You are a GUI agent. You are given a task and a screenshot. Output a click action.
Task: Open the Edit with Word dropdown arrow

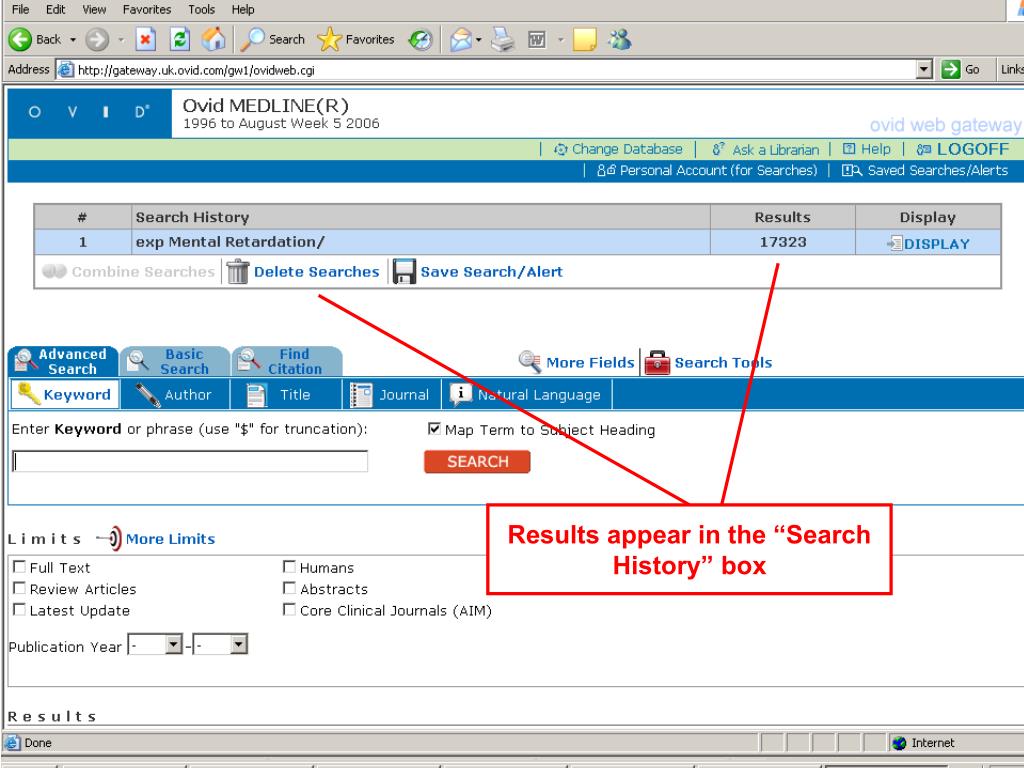coord(560,40)
